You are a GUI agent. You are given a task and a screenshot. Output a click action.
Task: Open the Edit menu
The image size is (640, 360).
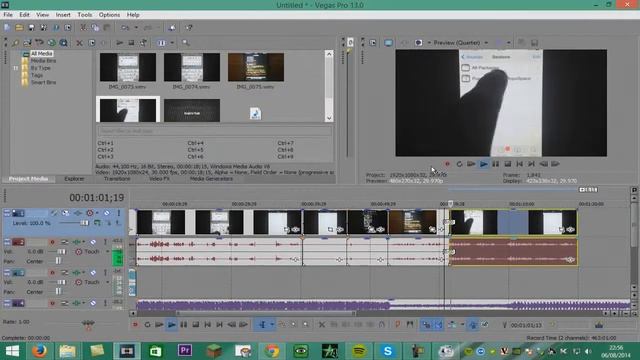coord(24,15)
